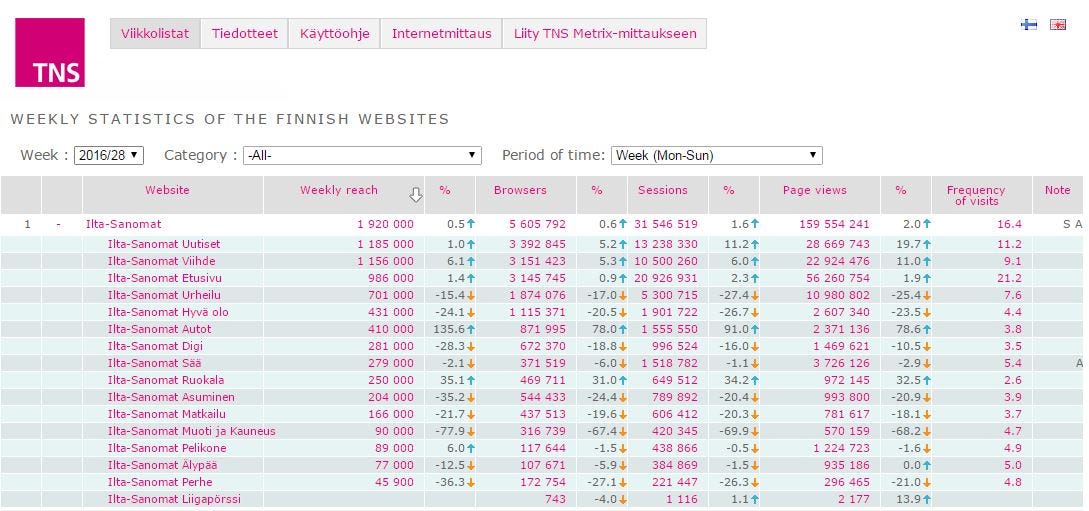Viewport: 1089px width, 511px height.
Task: Click the browsers value 743 for Liigapörssi
Action: click(556, 499)
